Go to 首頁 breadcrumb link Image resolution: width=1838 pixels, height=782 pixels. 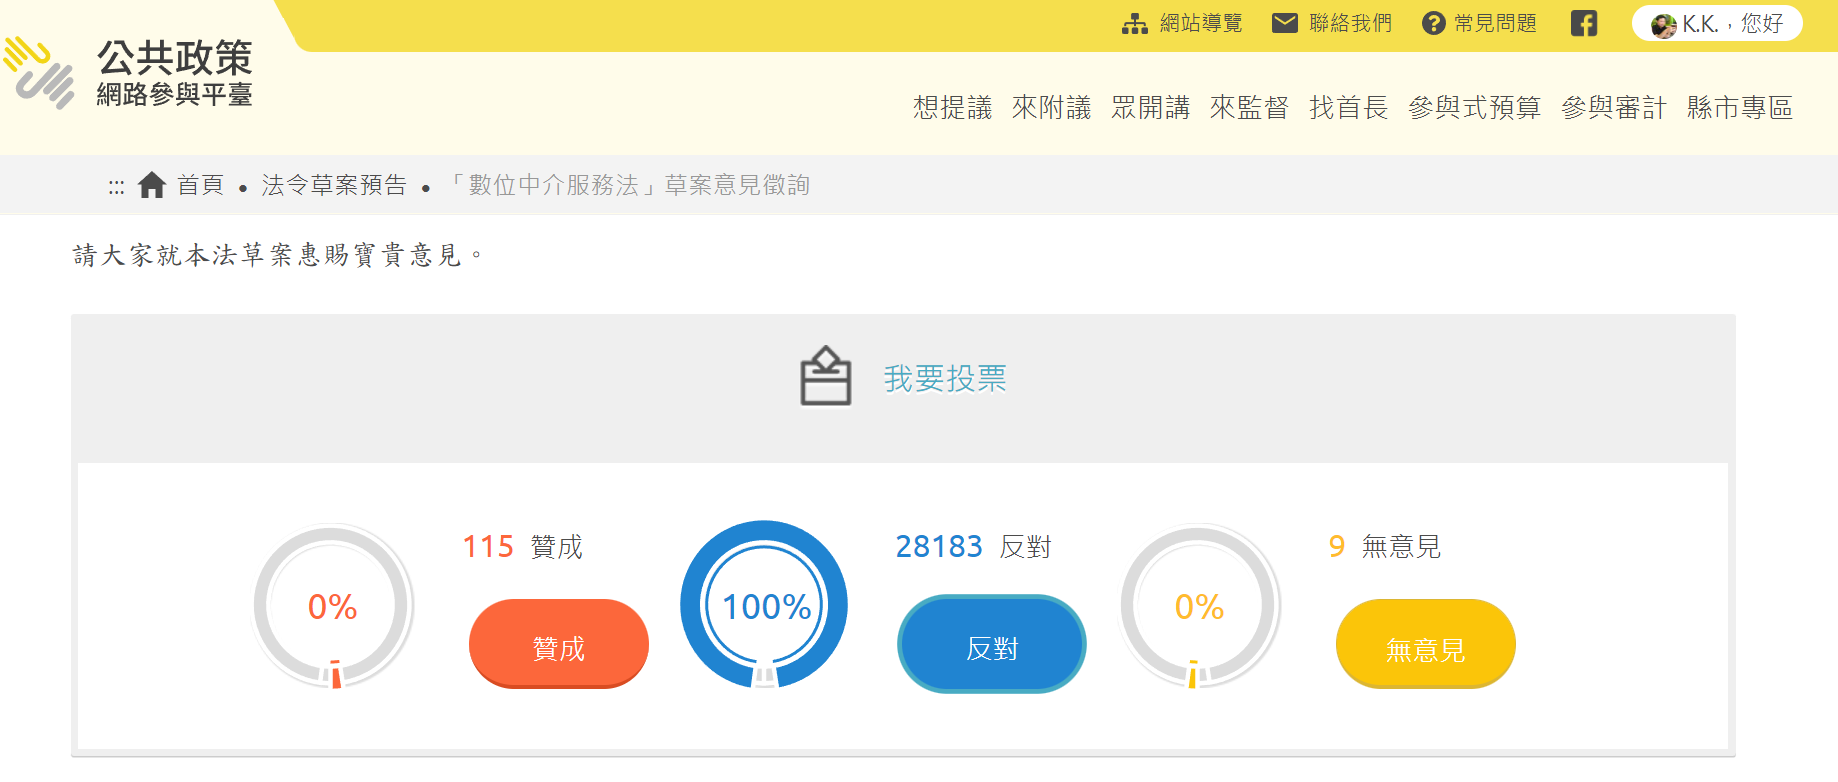click(200, 185)
